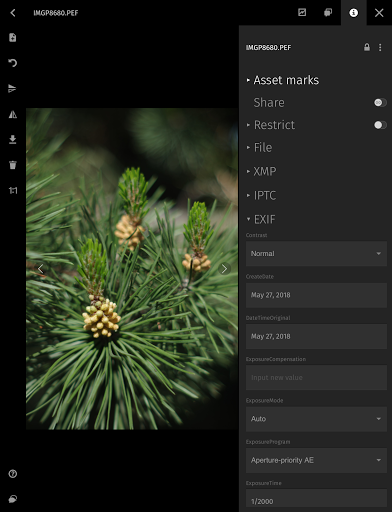Viewport: 392px width, 512px height.
Task: Collapse the EXIF section
Action: point(261,219)
